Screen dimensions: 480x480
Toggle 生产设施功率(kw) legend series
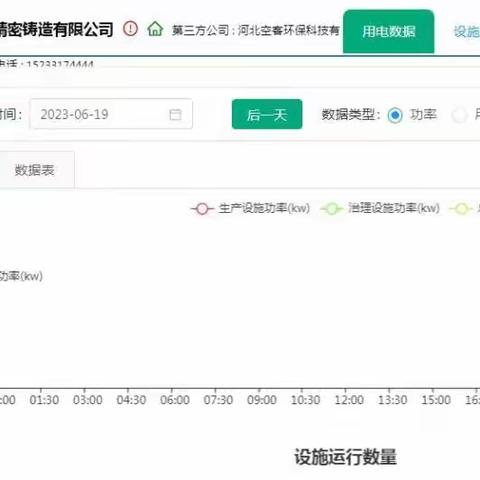click(x=250, y=209)
